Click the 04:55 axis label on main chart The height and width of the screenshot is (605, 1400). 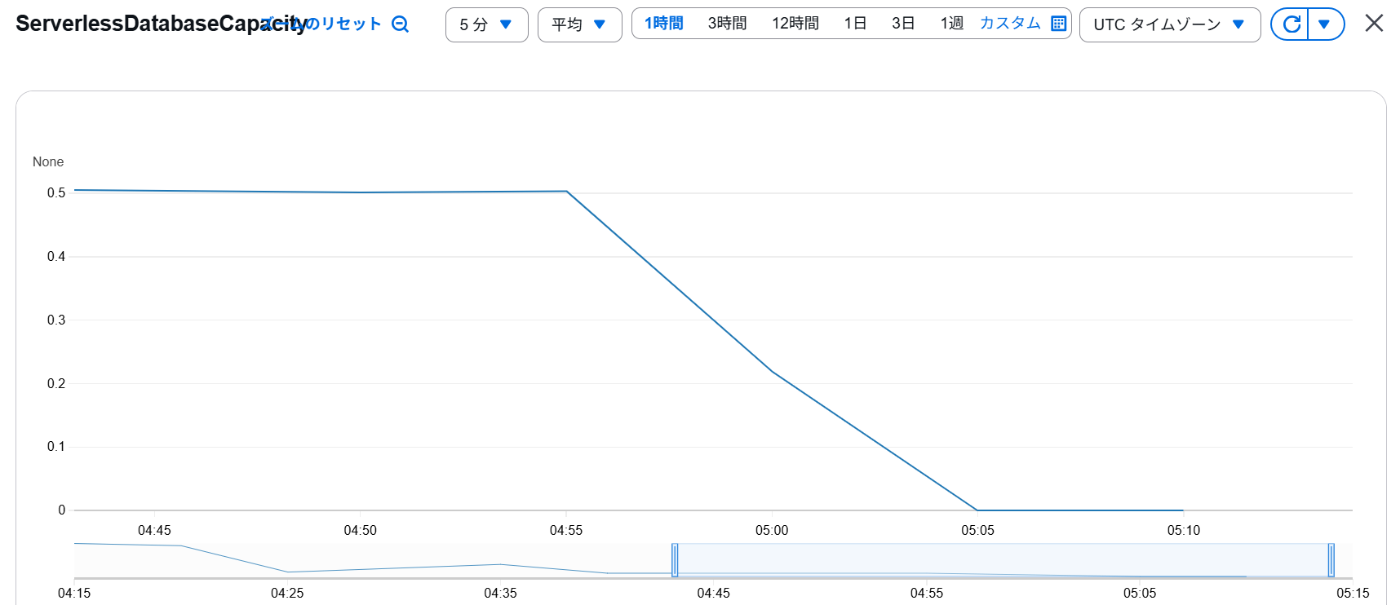pos(566,530)
